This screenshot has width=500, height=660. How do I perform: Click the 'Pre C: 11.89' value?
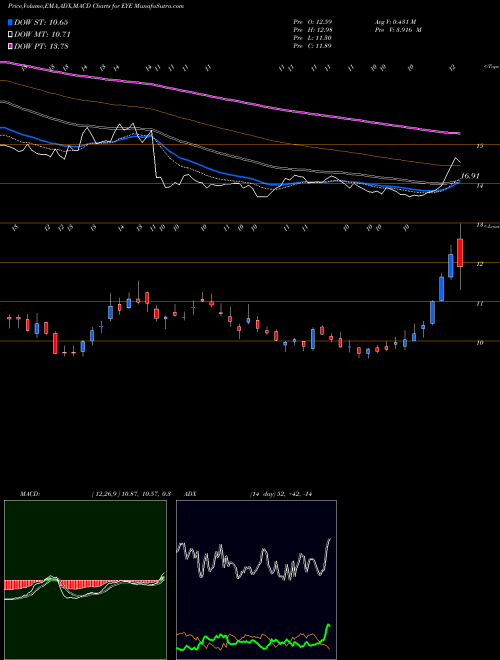tap(313, 46)
